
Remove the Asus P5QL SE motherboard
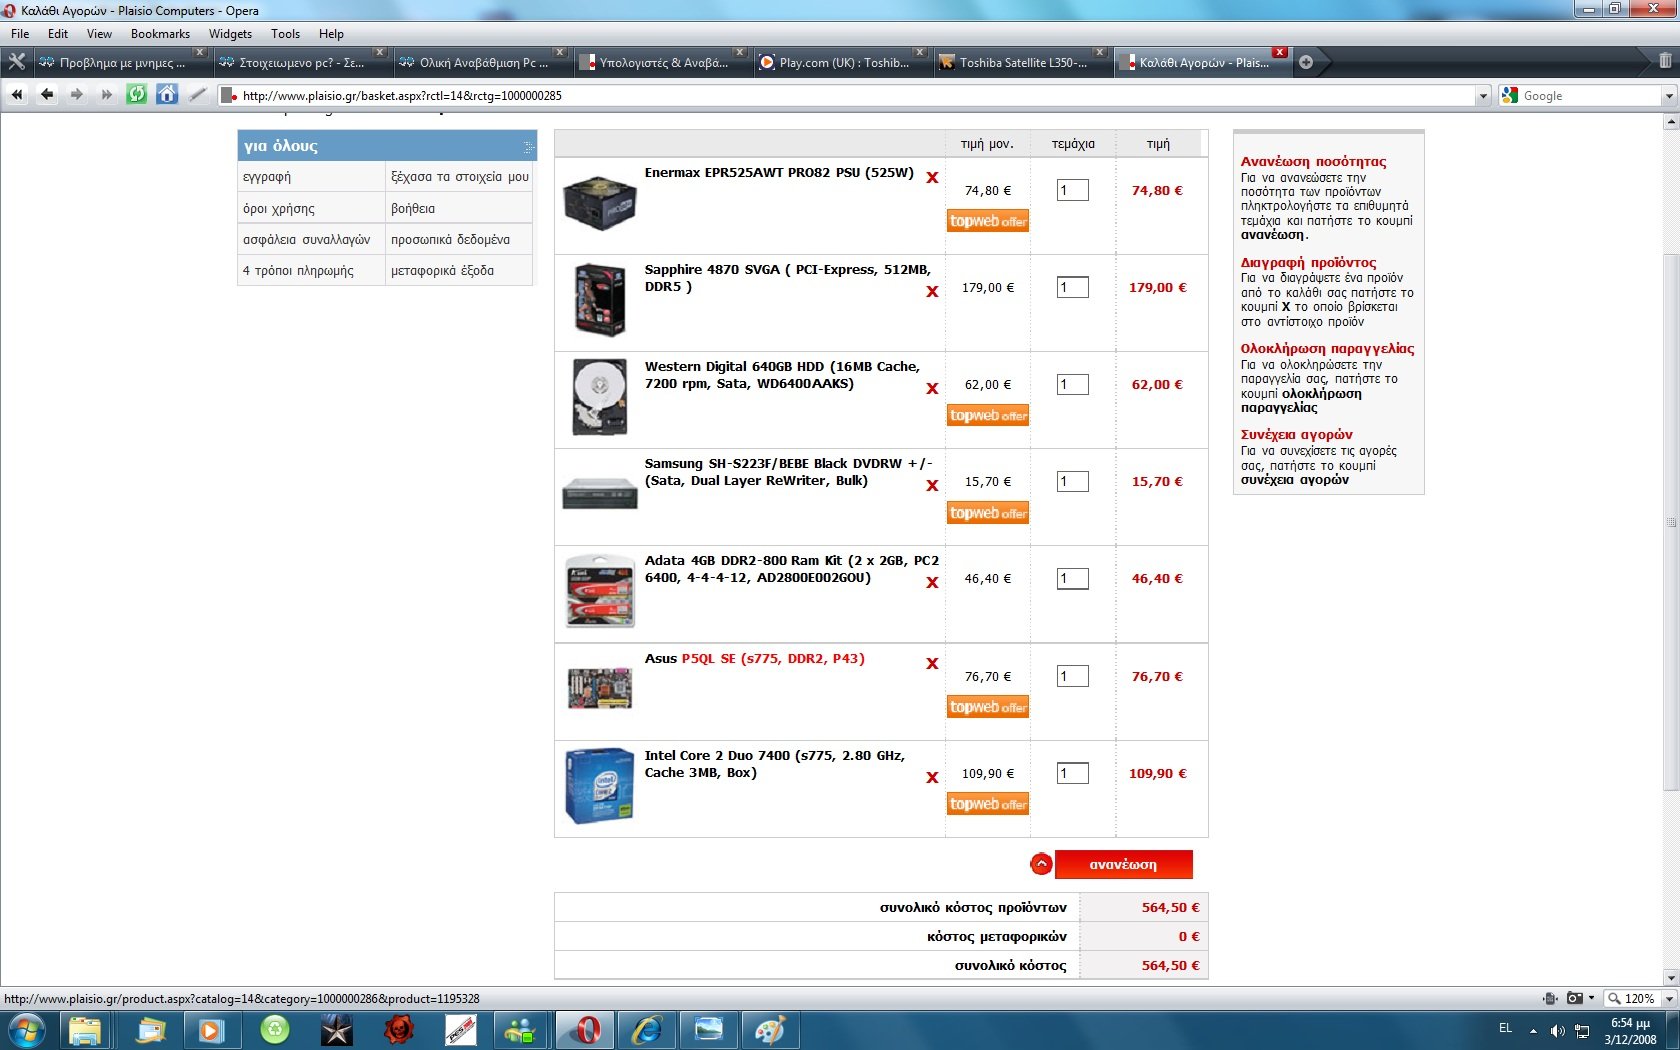[932, 664]
